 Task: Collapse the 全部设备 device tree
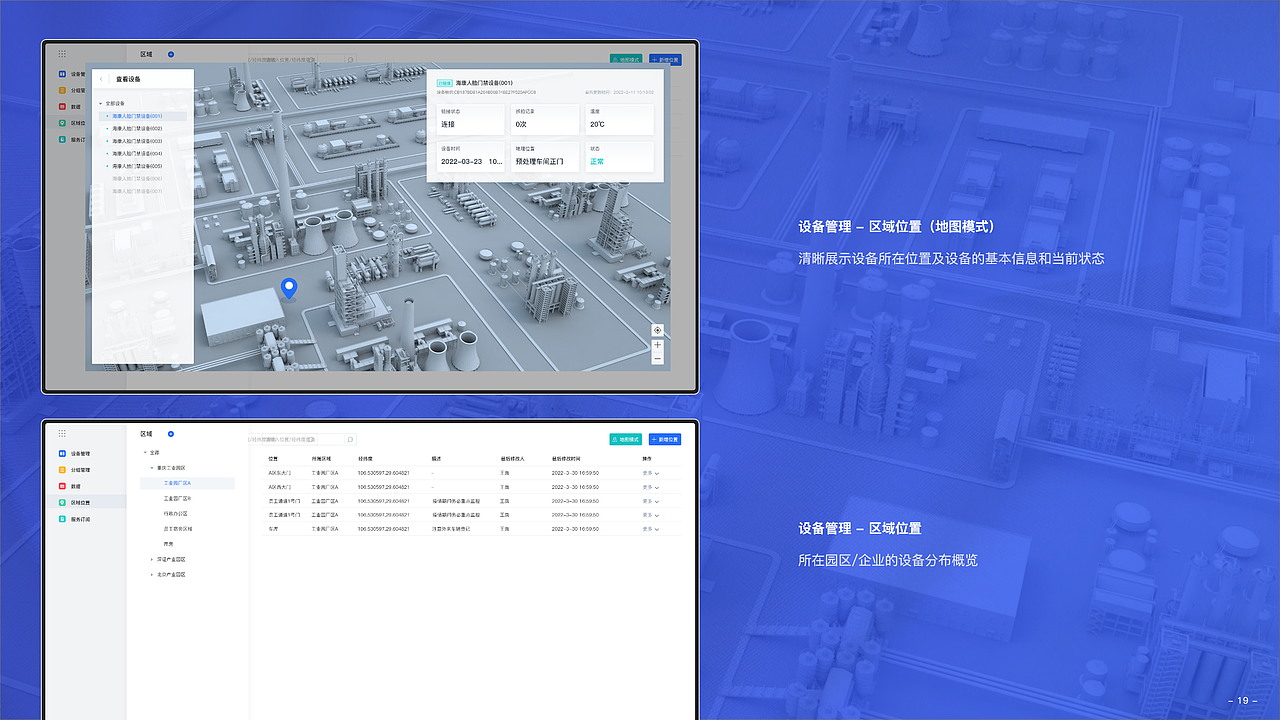[100, 103]
